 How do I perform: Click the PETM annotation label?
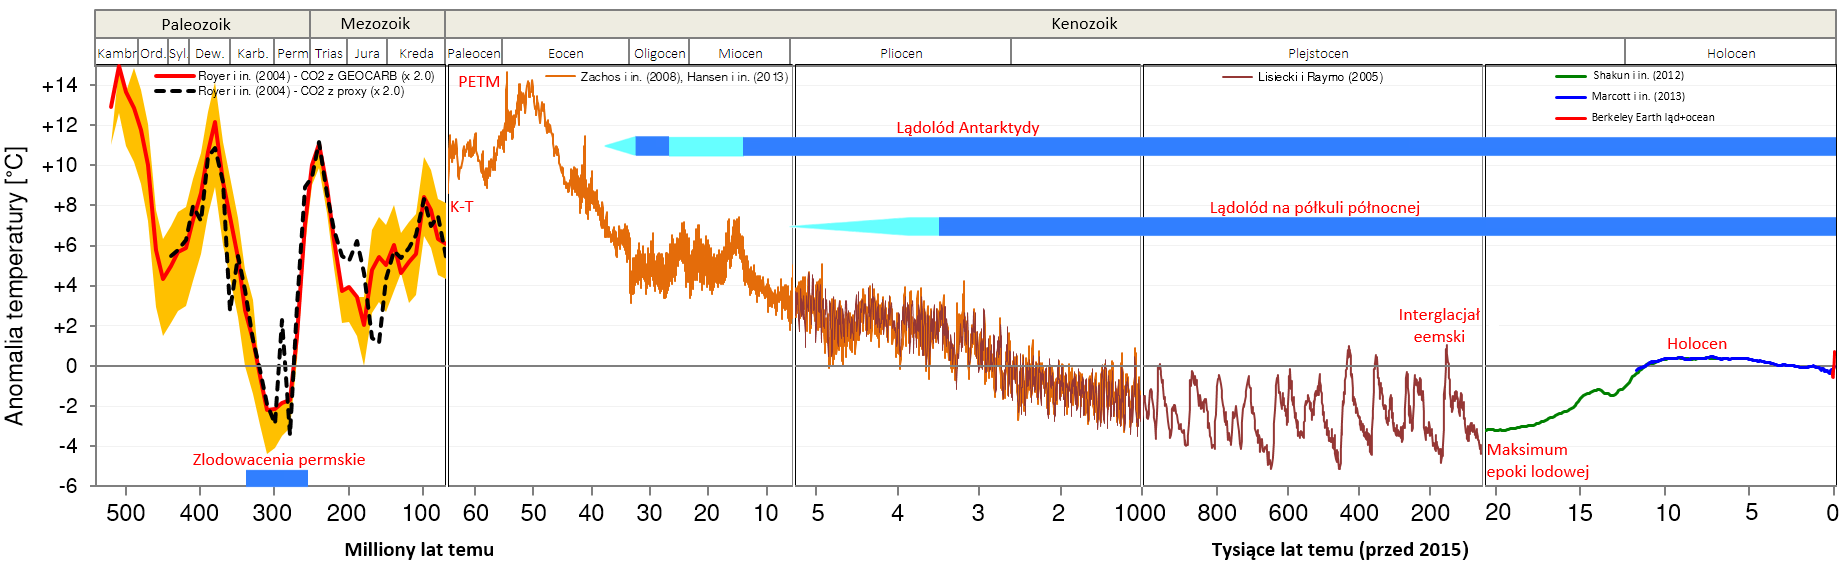click(x=478, y=82)
